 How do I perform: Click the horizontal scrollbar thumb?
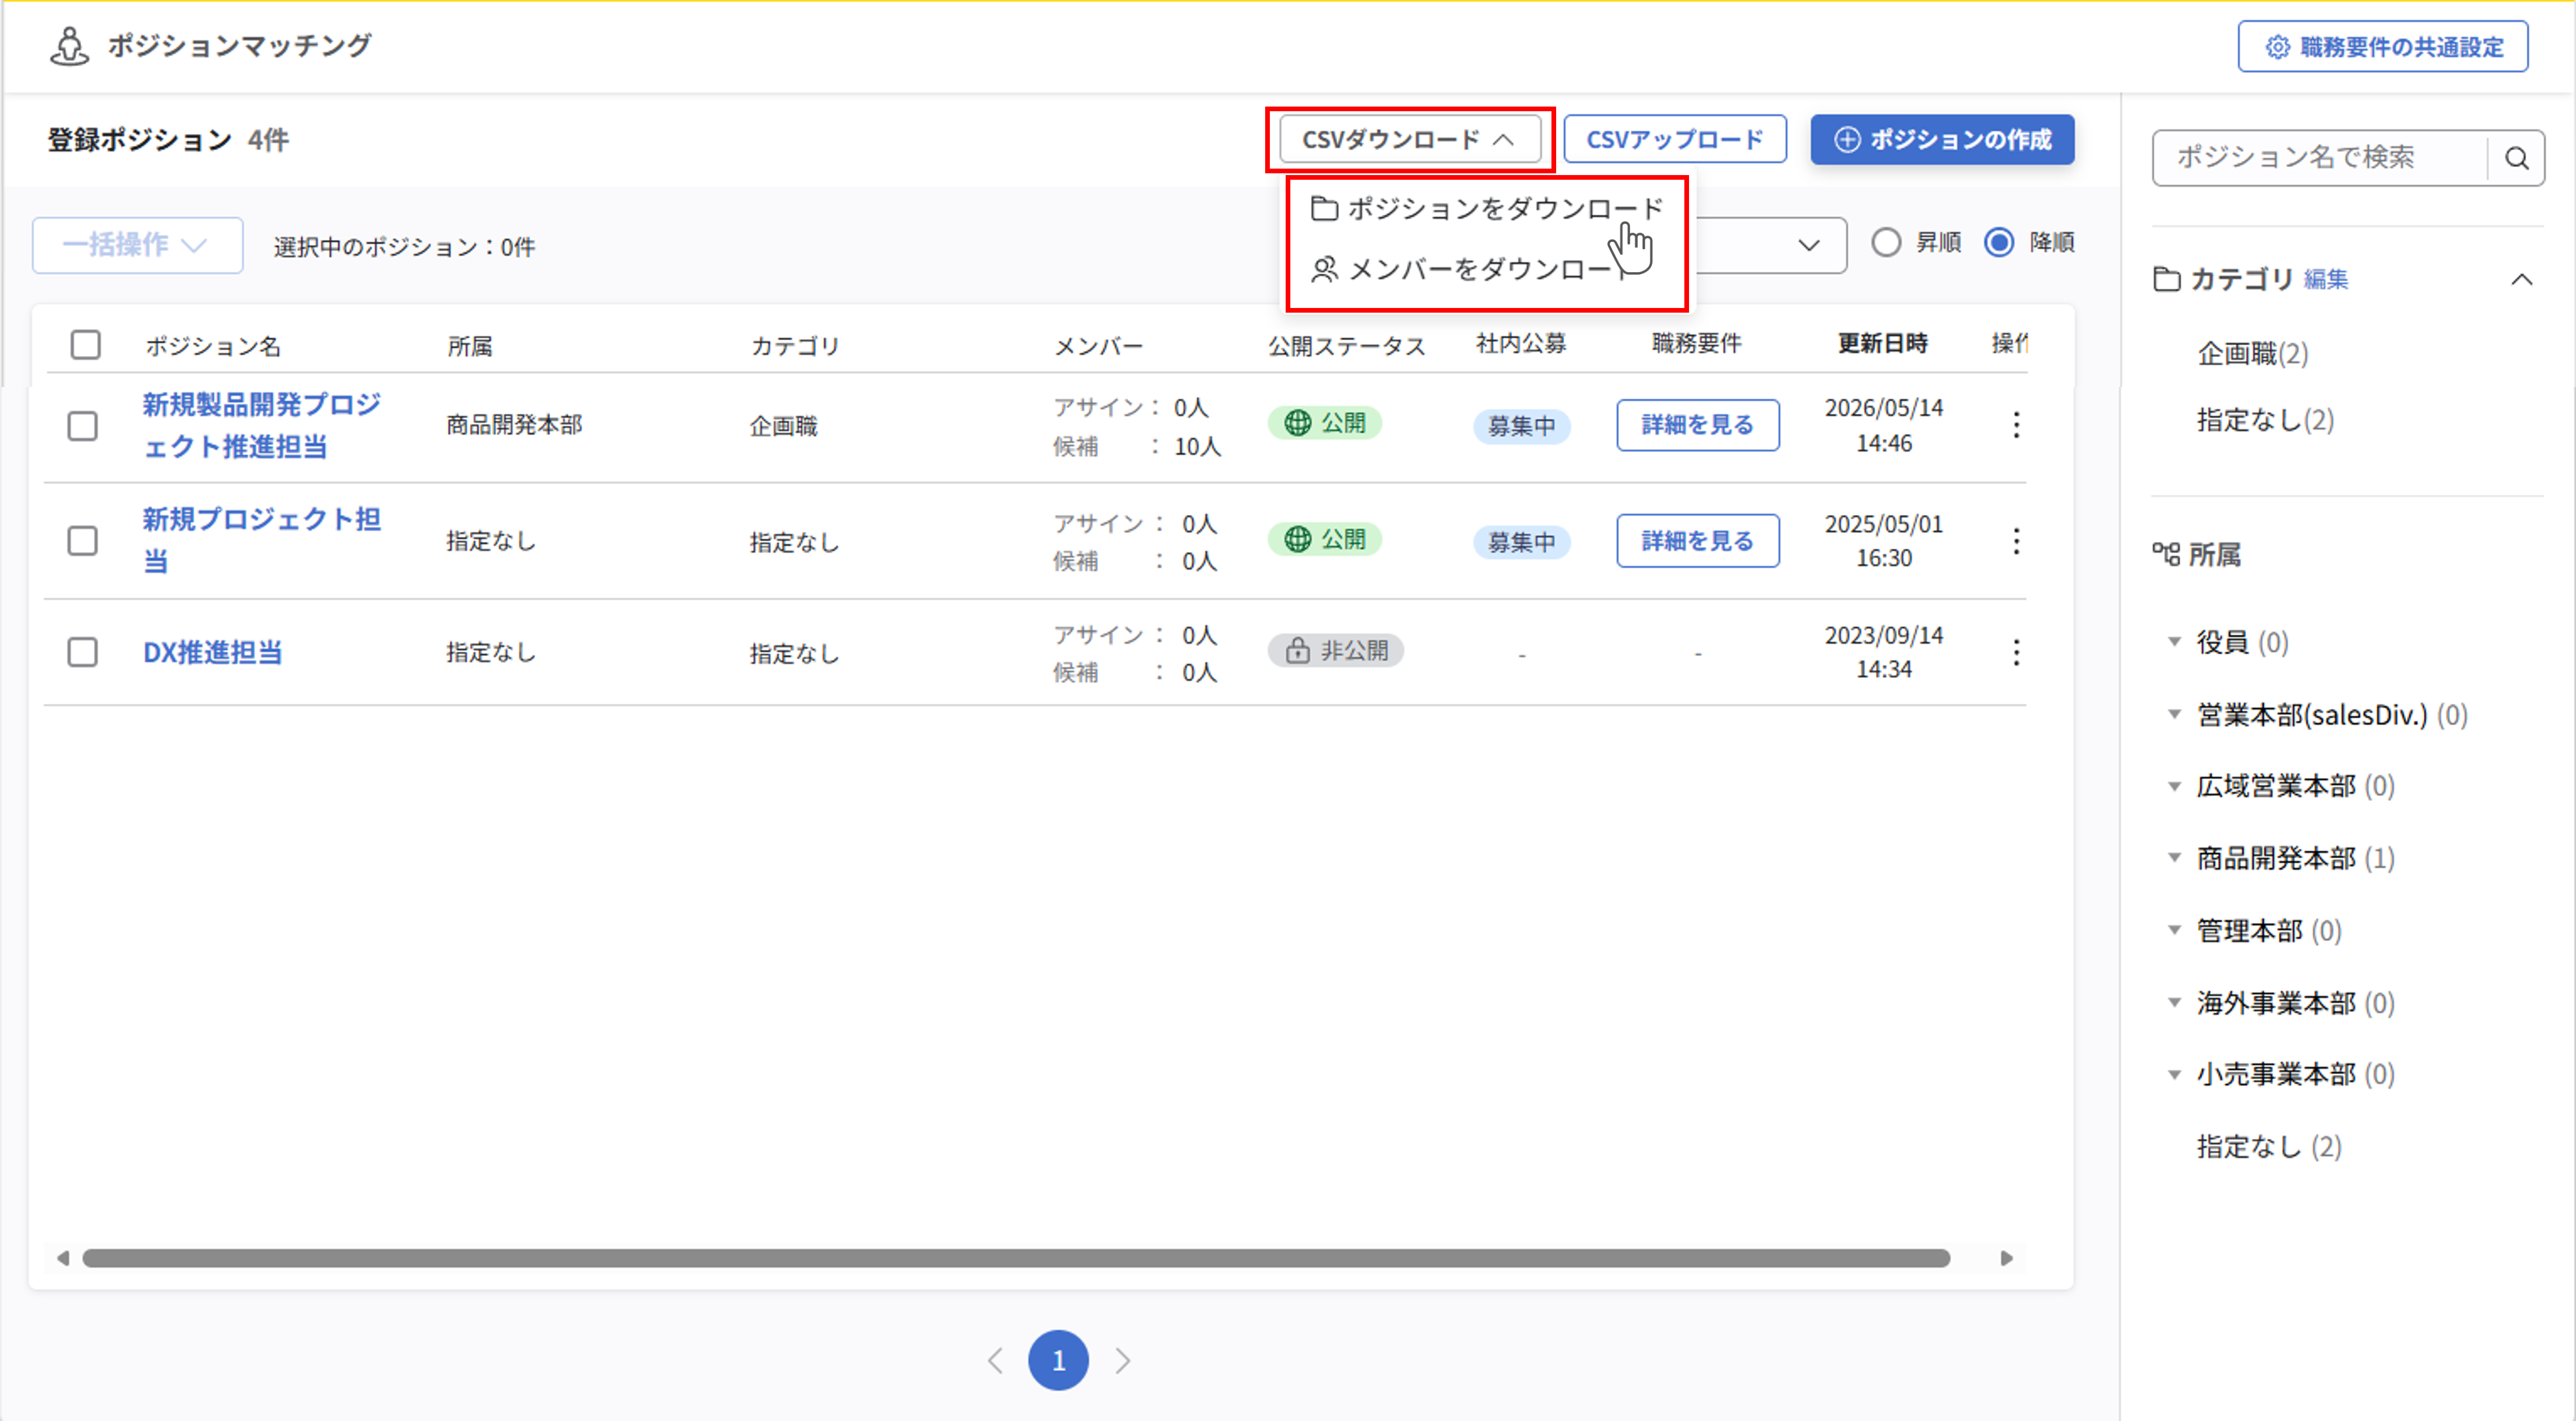pyautogui.click(x=1016, y=1258)
